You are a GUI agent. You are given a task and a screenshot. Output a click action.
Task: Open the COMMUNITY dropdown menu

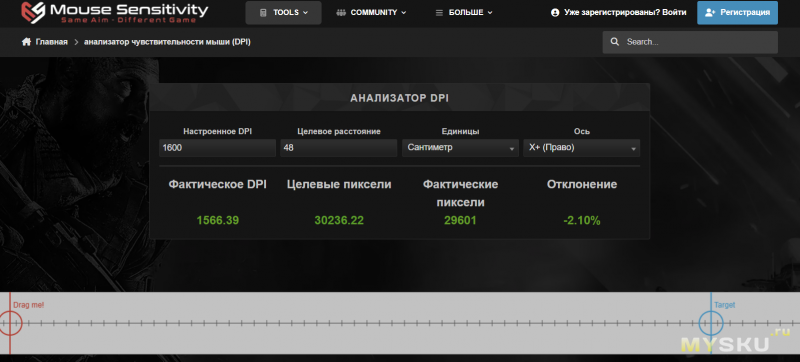pos(371,13)
